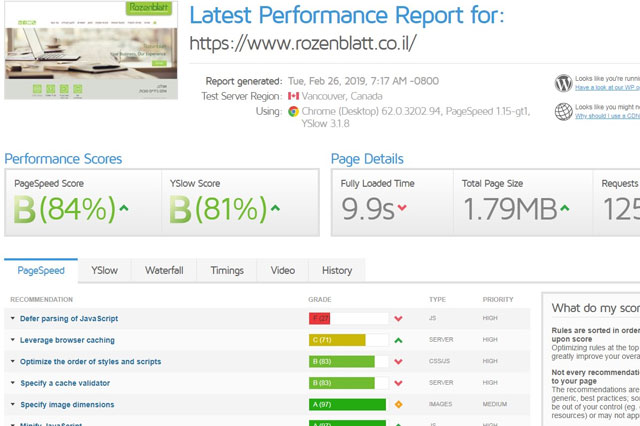Click the WP optimization guide link

tap(607, 87)
